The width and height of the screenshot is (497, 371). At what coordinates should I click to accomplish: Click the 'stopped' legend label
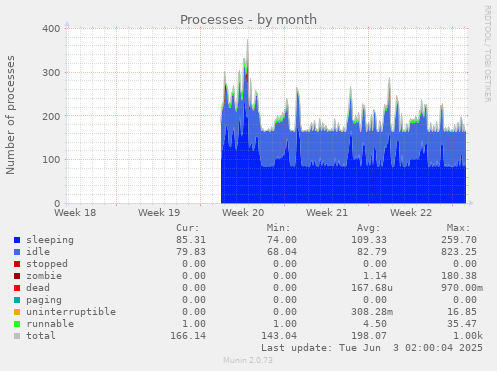47,264
